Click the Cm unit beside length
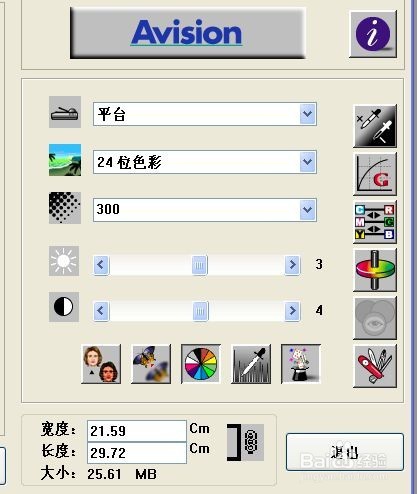 tap(200, 449)
